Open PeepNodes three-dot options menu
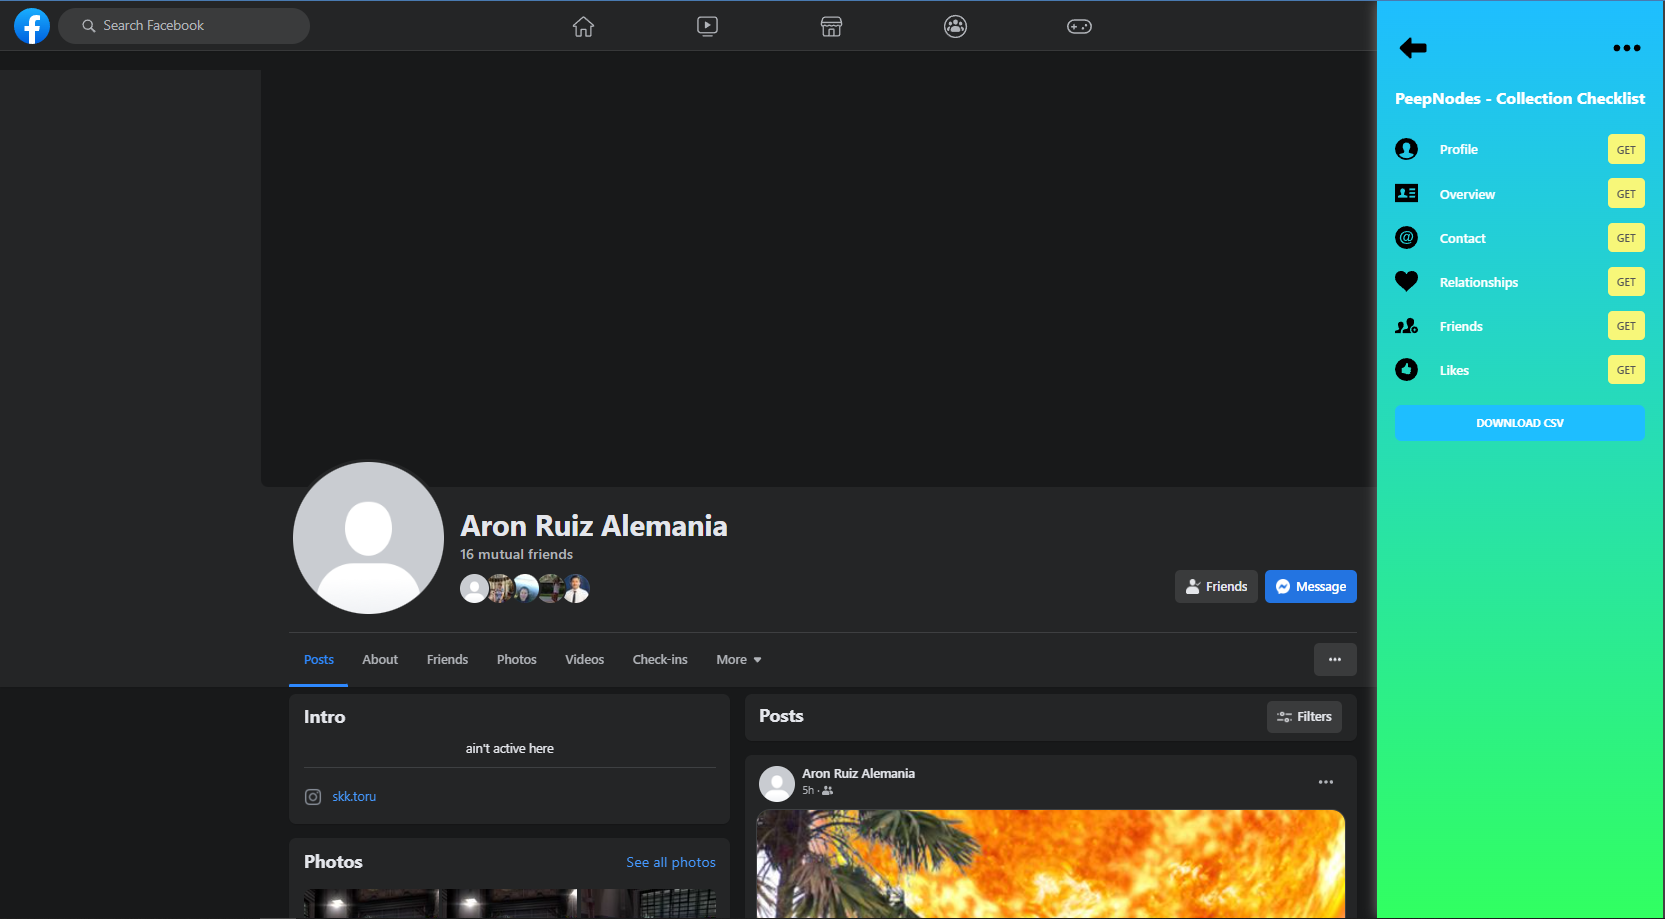This screenshot has width=1665, height=919. (x=1626, y=48)
